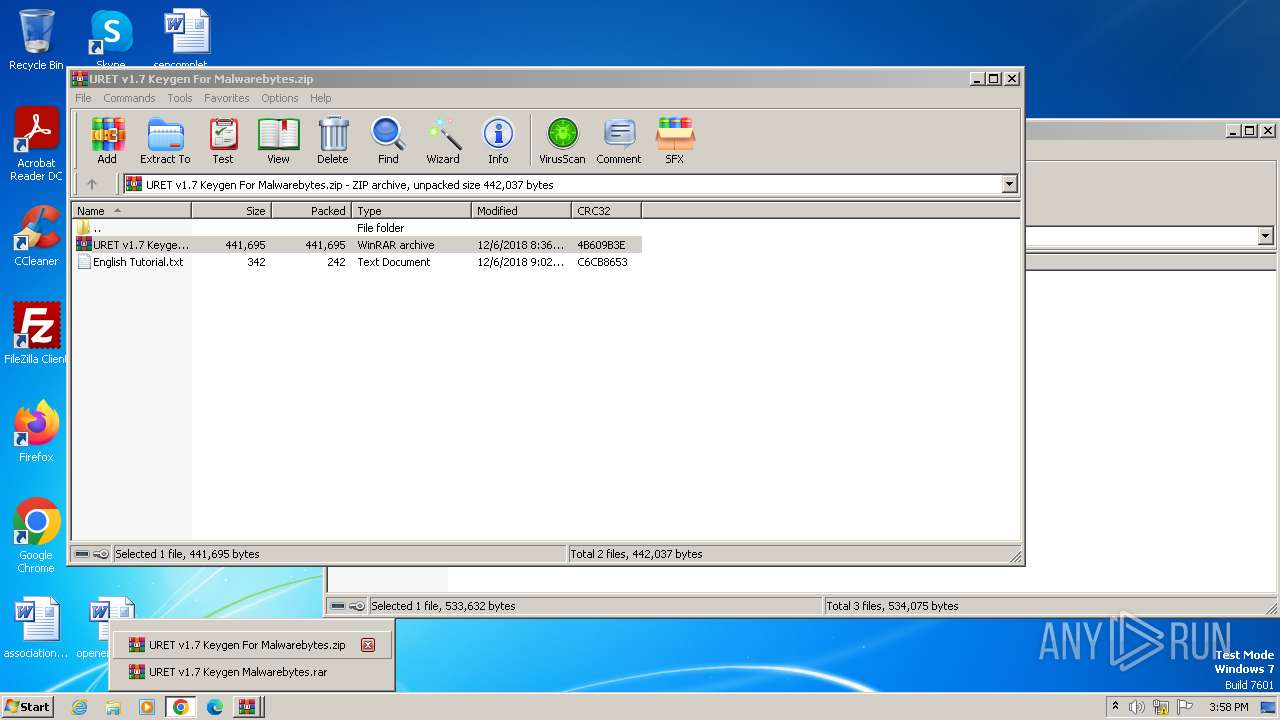The image size is (1280, 720).
Task: Click 'Total 2 files, 442,037 bytes' status text
Action: tap(636, 554)
